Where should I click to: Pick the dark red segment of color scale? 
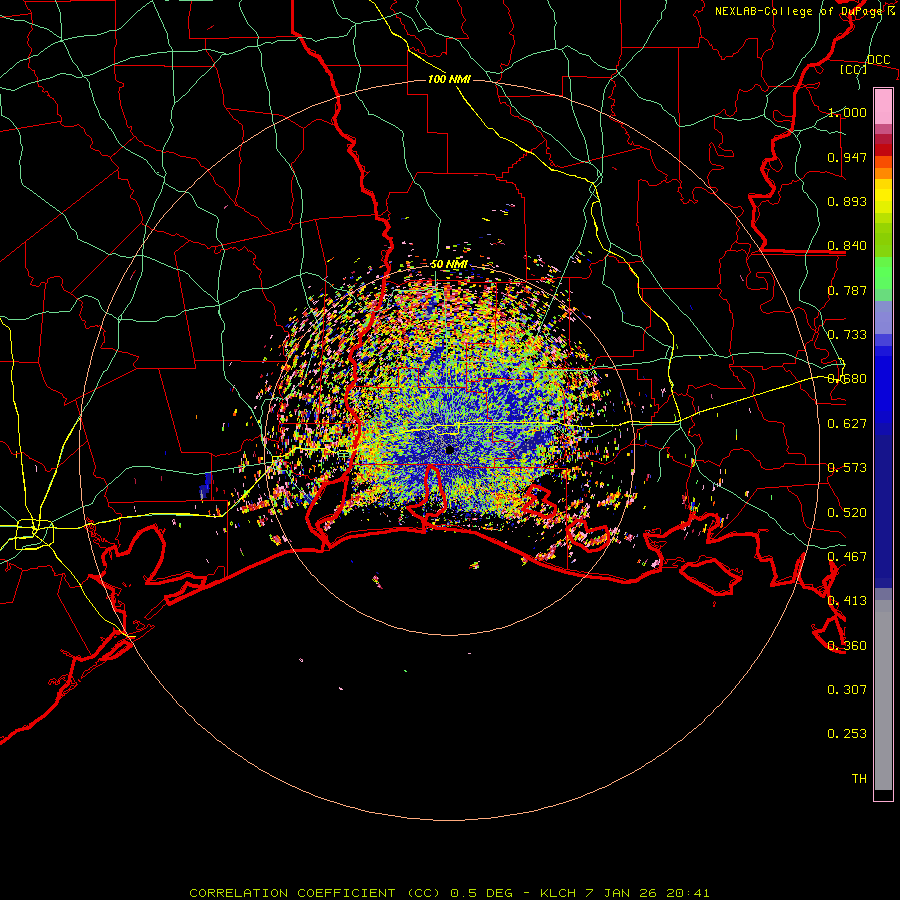[883, 150]
